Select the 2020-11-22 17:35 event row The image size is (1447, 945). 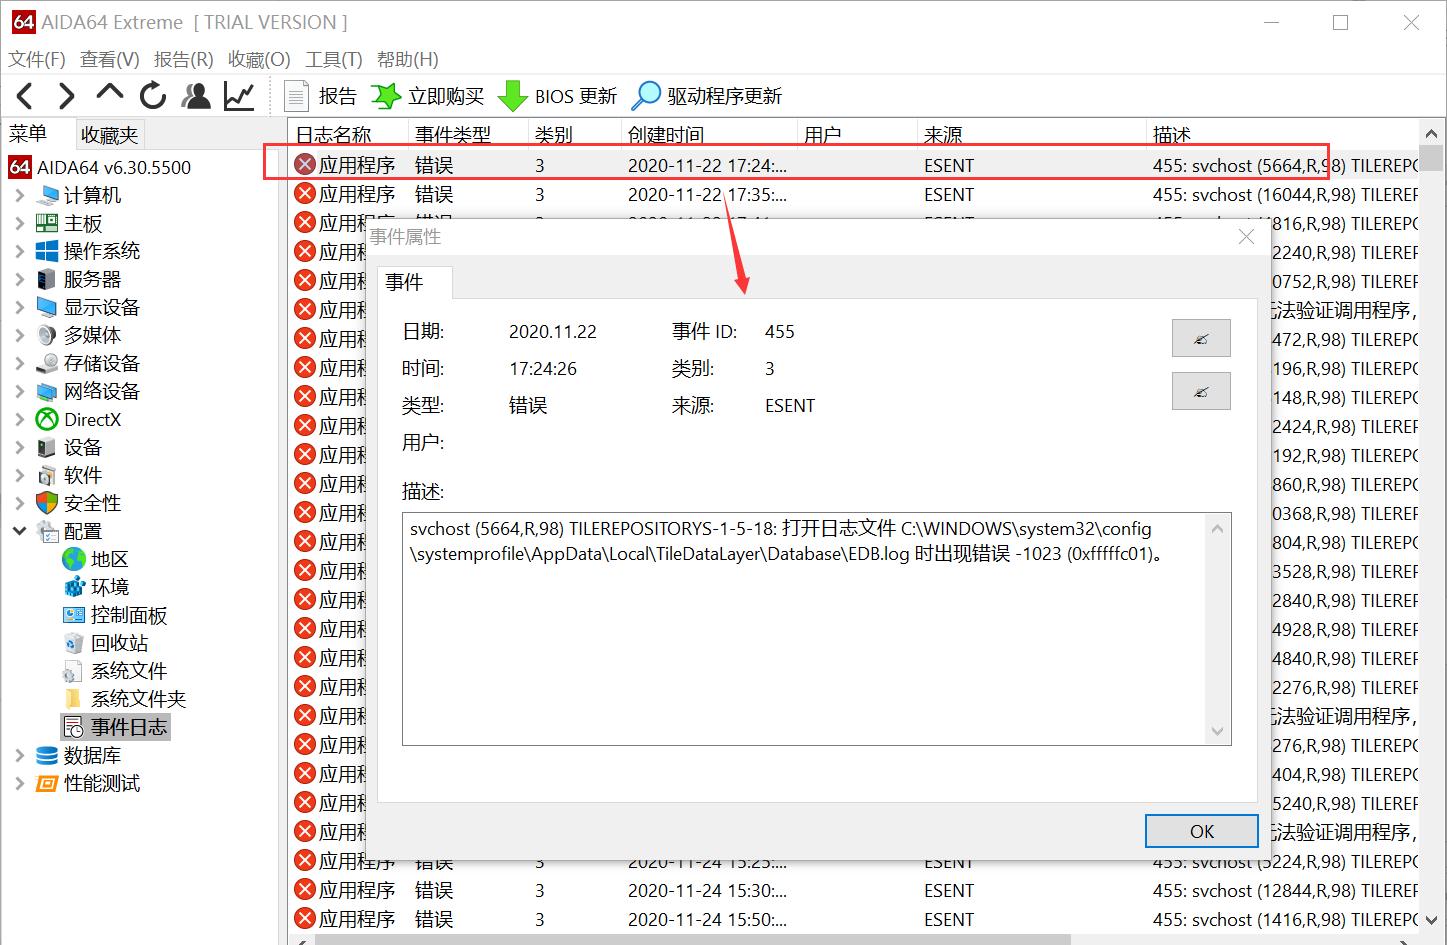(853, 194)
